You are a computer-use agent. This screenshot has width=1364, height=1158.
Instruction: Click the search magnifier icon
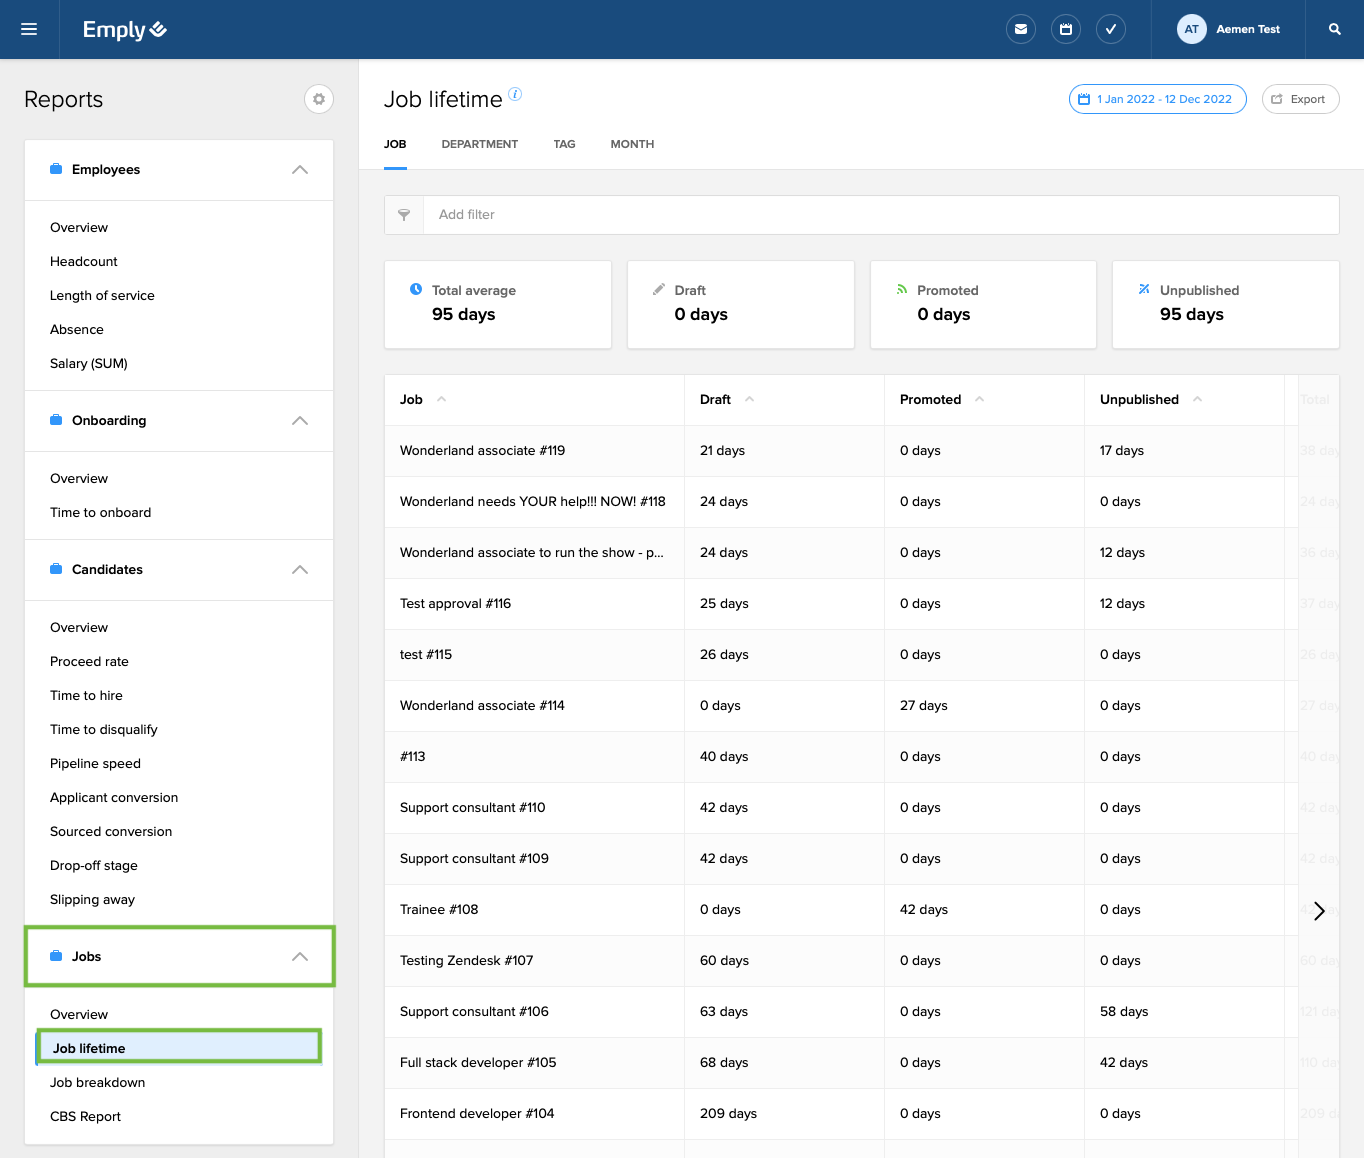tap(1334, 29)
